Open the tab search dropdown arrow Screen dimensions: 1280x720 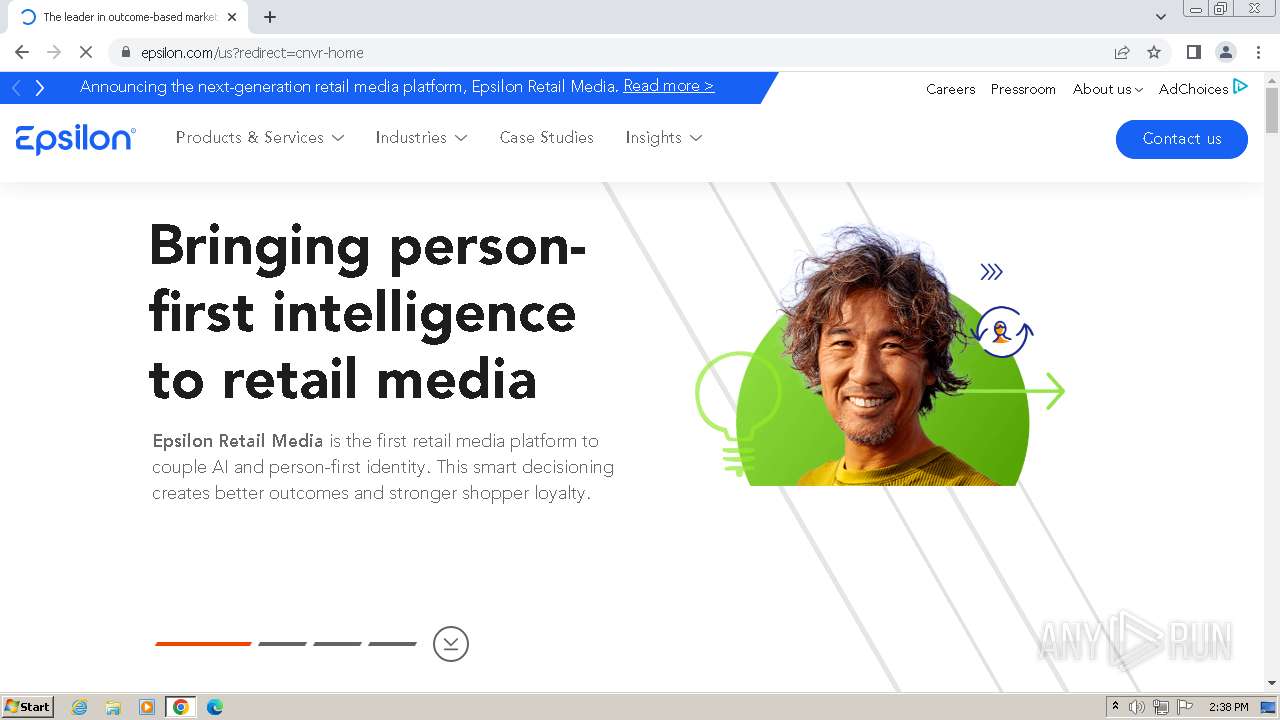coord(1161,17)
